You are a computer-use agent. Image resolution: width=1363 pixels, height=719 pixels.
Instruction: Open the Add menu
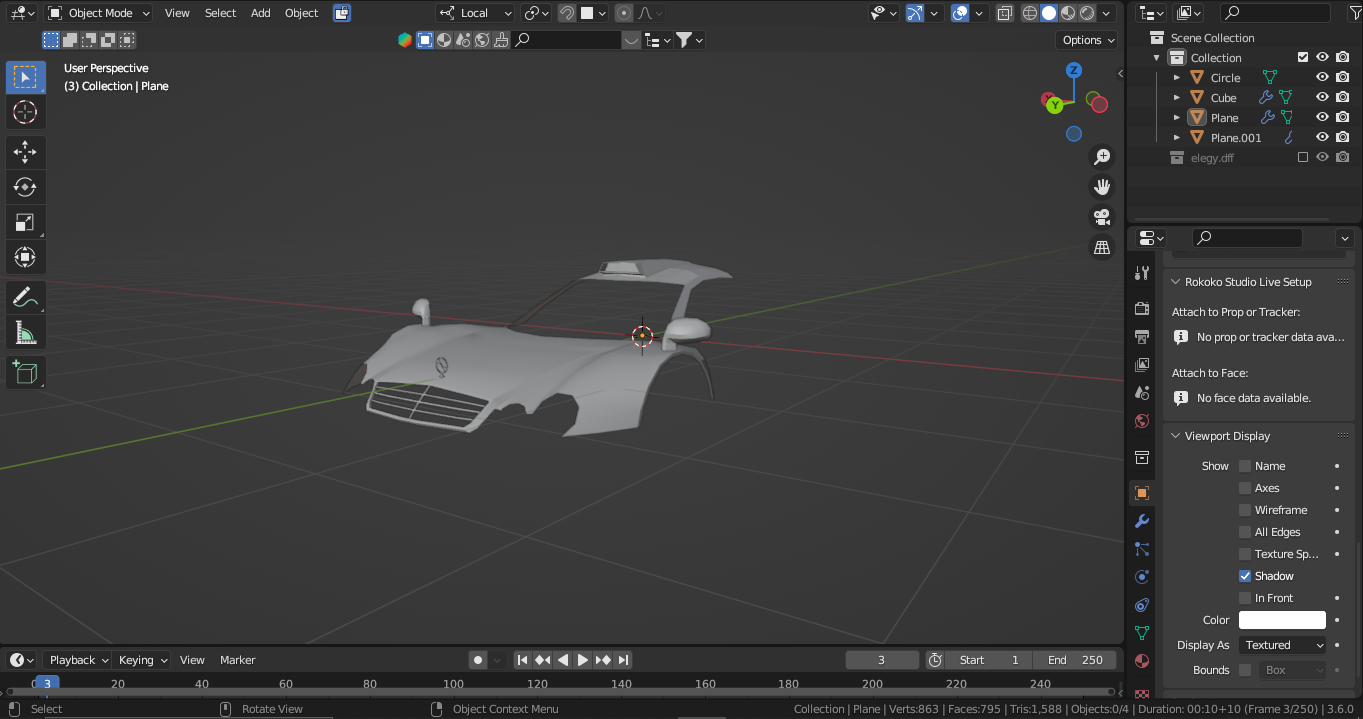(x=260, y=13)
